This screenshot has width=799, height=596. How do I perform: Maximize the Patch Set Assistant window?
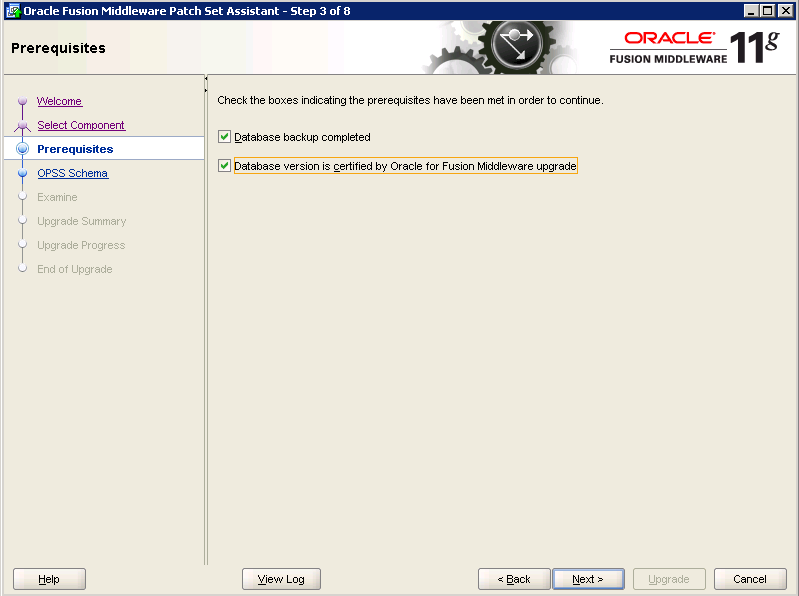coord(767,11)
